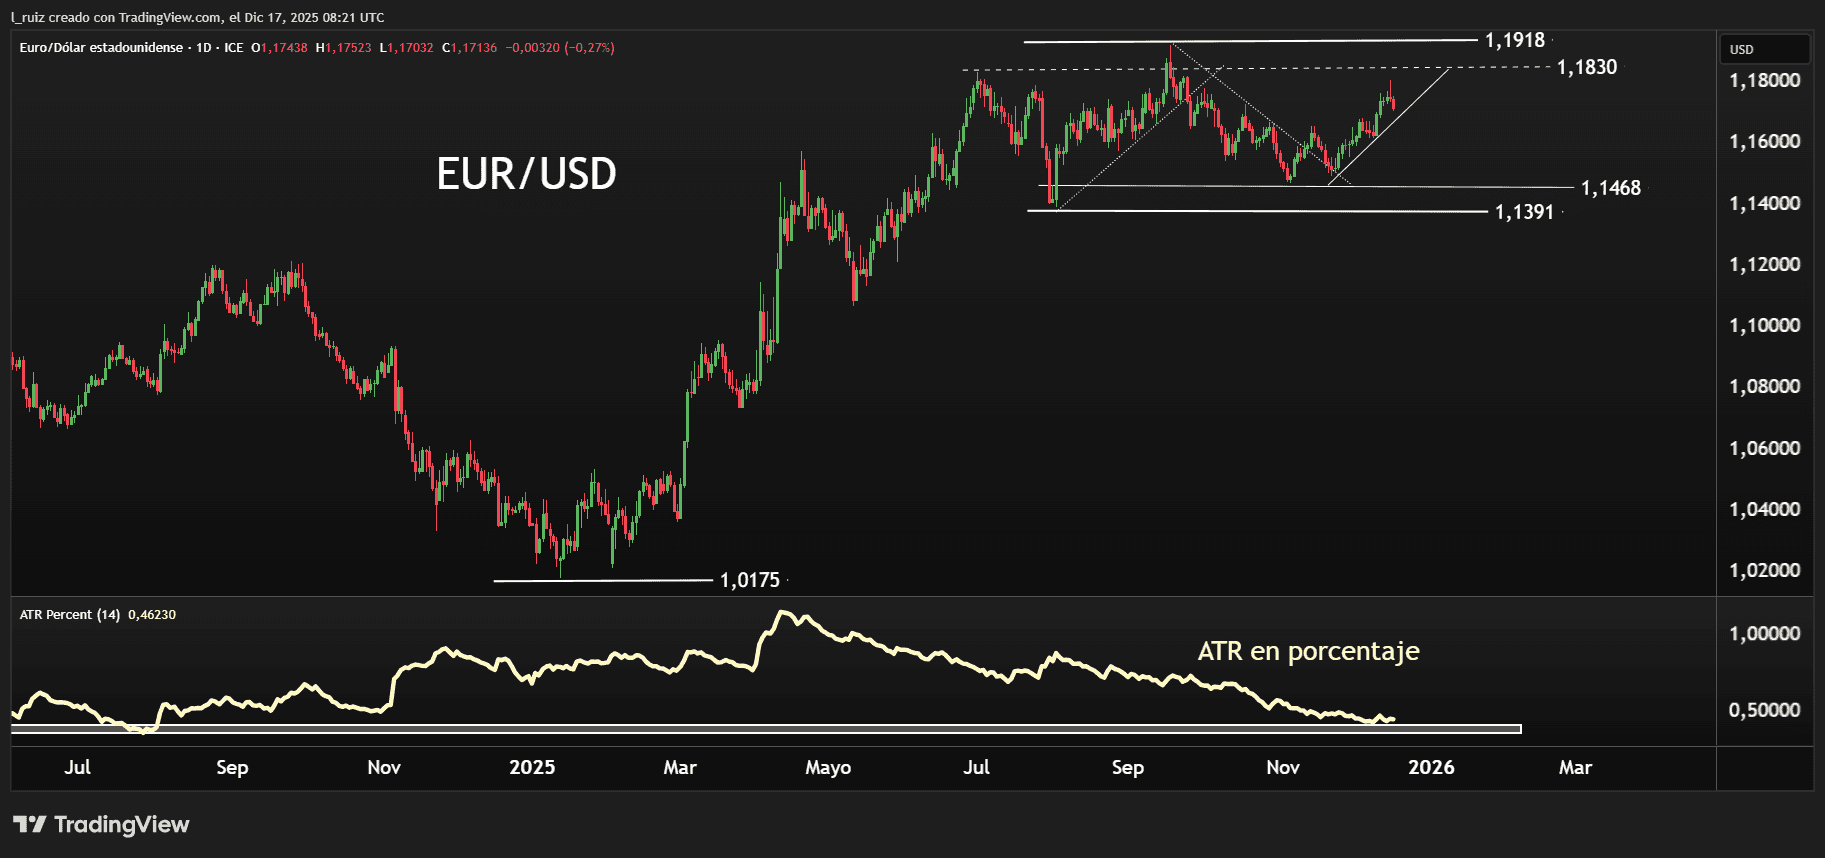Click 0,50000 on the ATR scale

click(1764, 710)
